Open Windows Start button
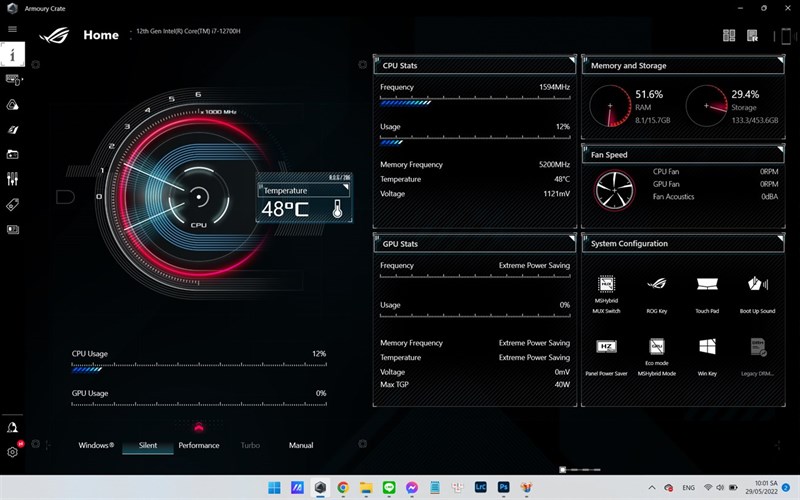Image resolution: width=800 pixels, height=500 pixels. pos(274,488)
